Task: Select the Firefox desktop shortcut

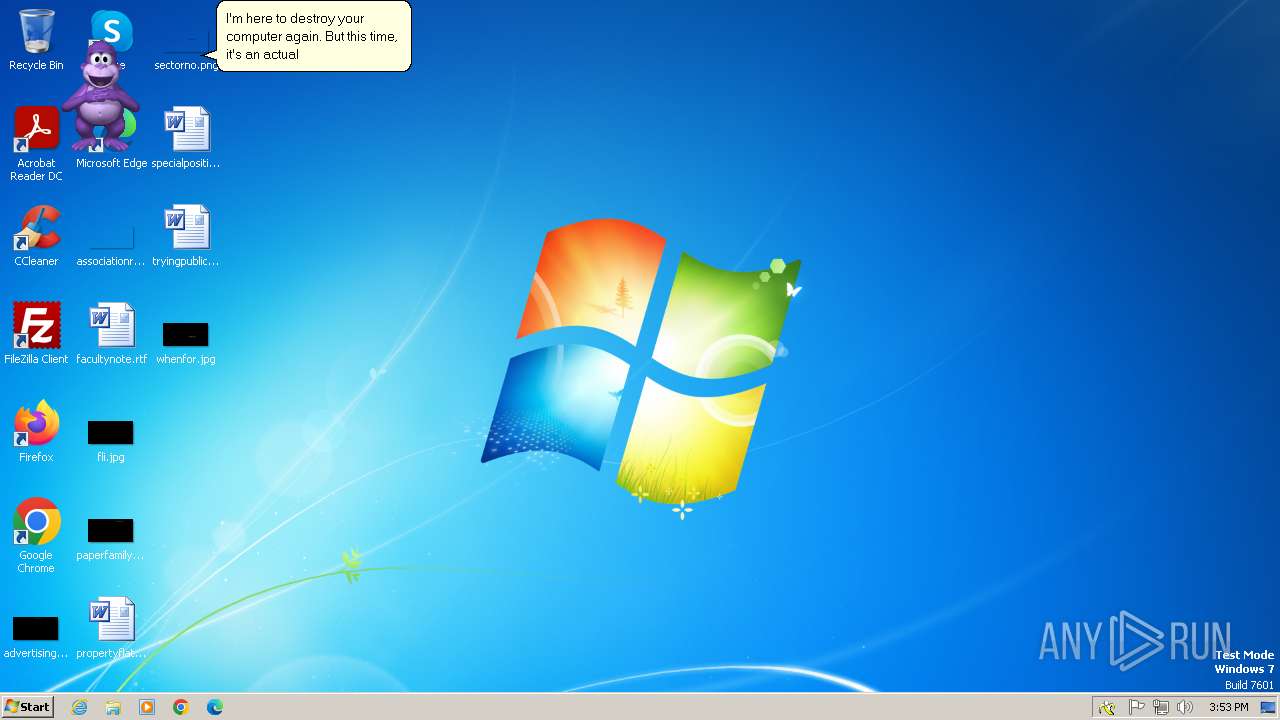Action: [36, 432]
